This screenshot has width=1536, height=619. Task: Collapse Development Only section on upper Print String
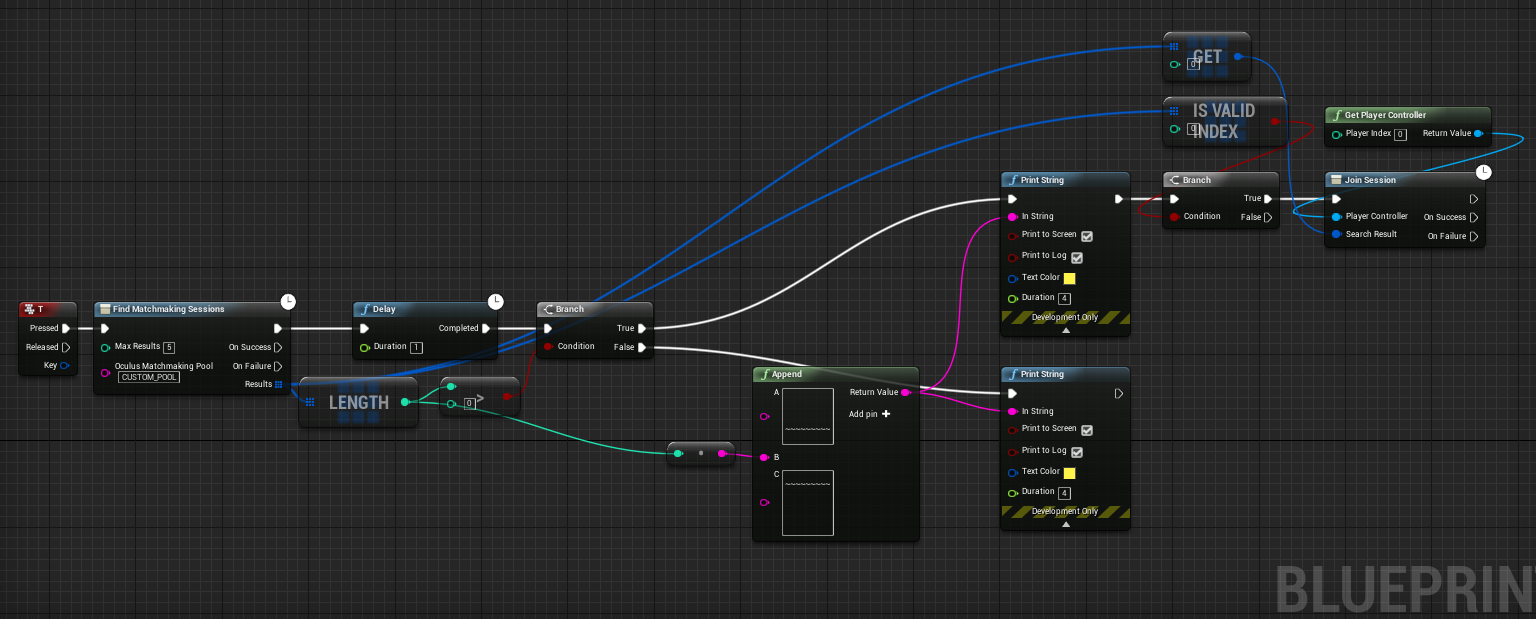pos(1066,330)
